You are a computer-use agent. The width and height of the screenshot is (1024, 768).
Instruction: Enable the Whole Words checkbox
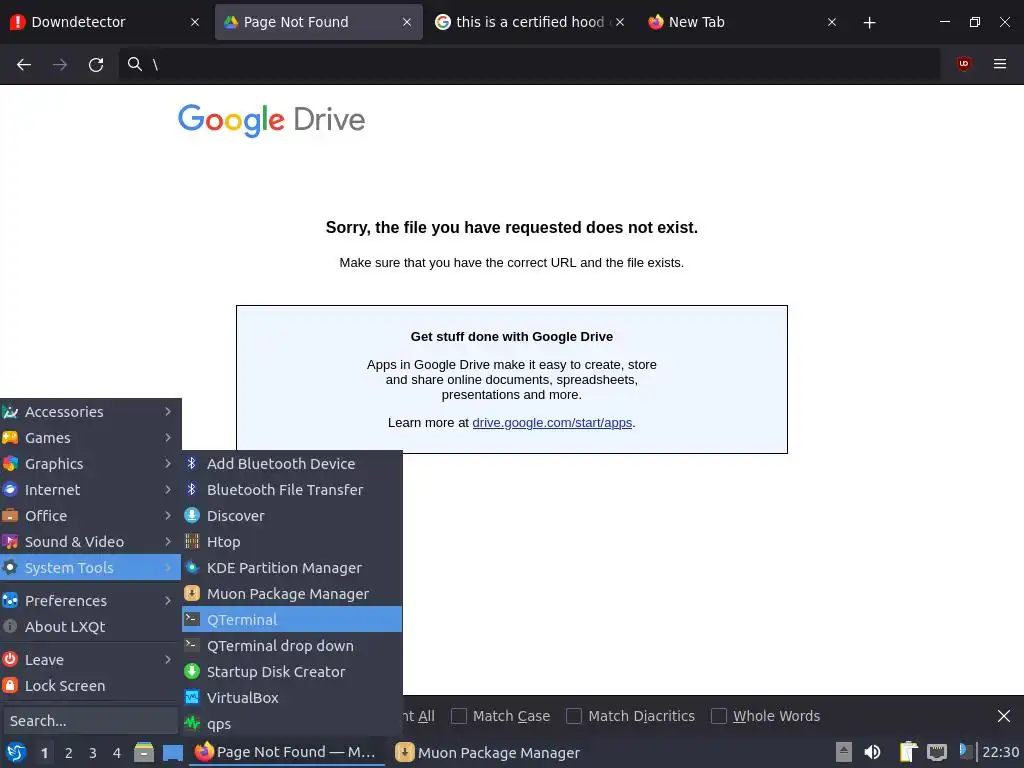tap(718, 716)
